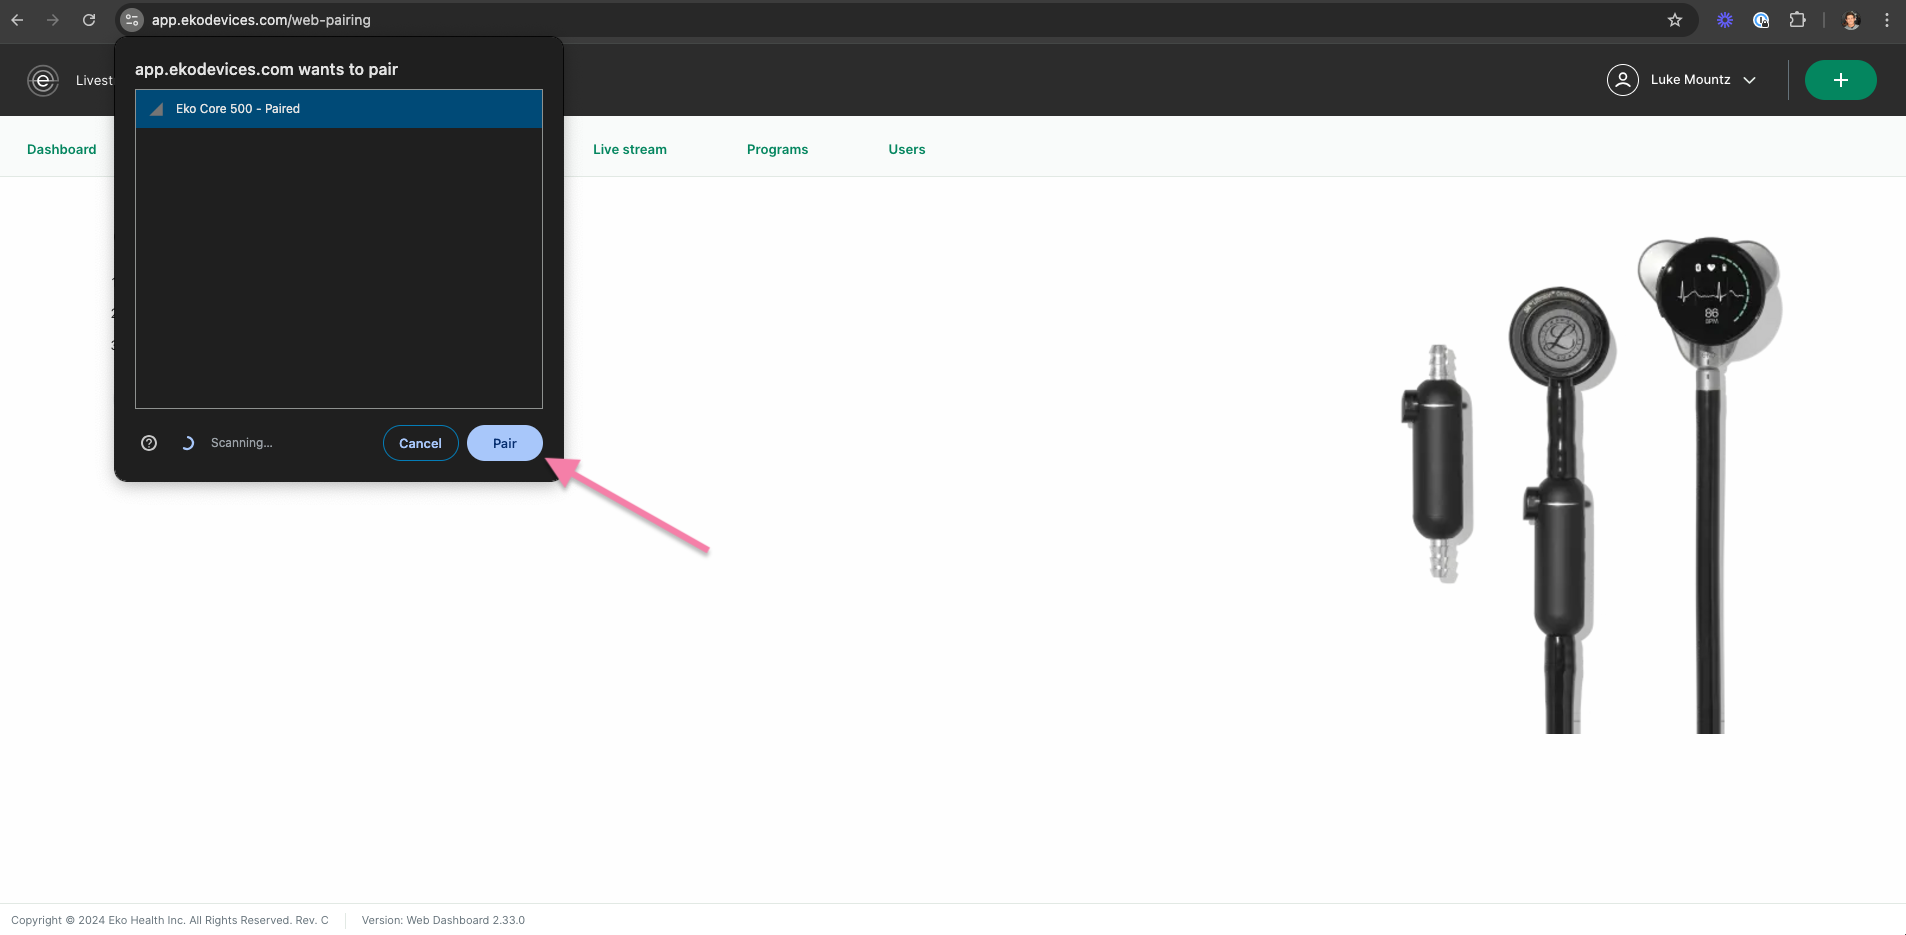The height and width of the screenshot is (935, 1906).
Task: Click the Chrome profile avatar icon
Action: click(x=1851, y=19)
